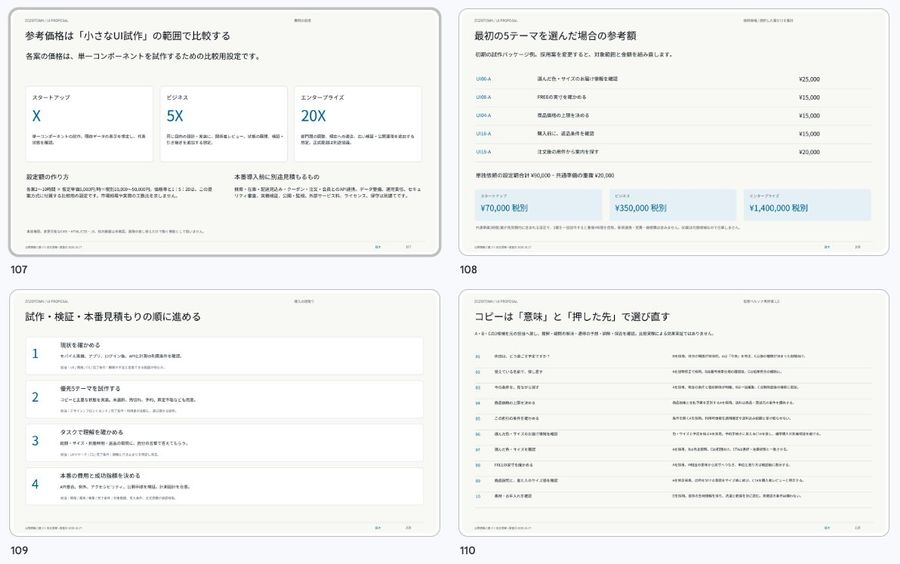Click the large 5X value under ビジネス

(175, 116)
